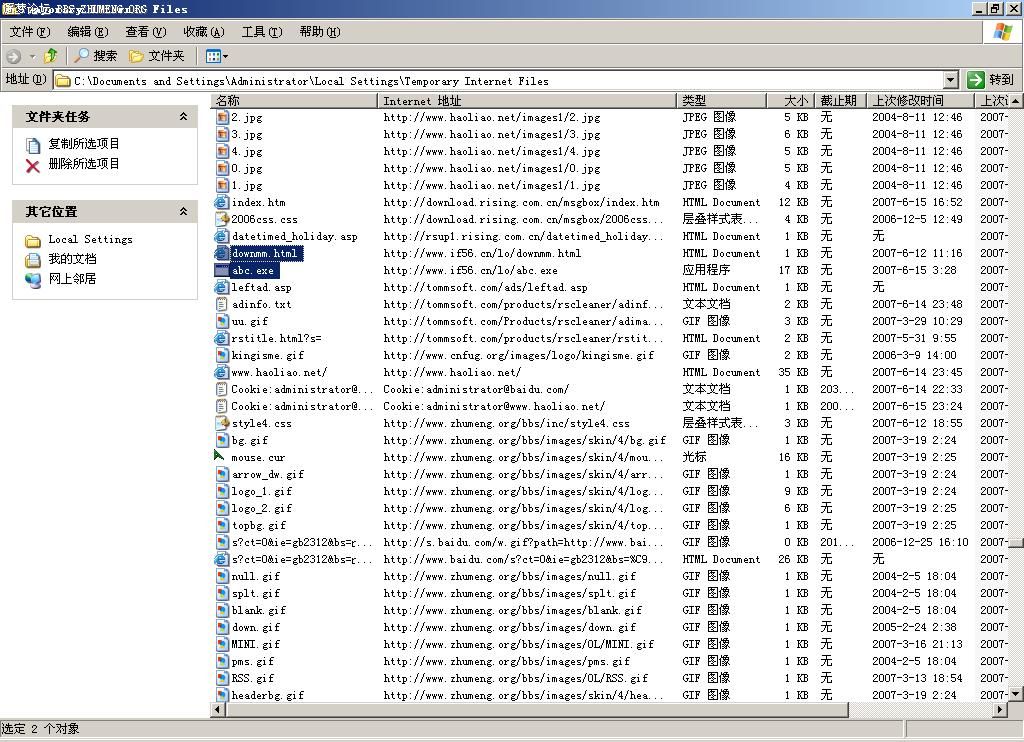Open 我的文档 link in sidebar

[x=72, y=259]
